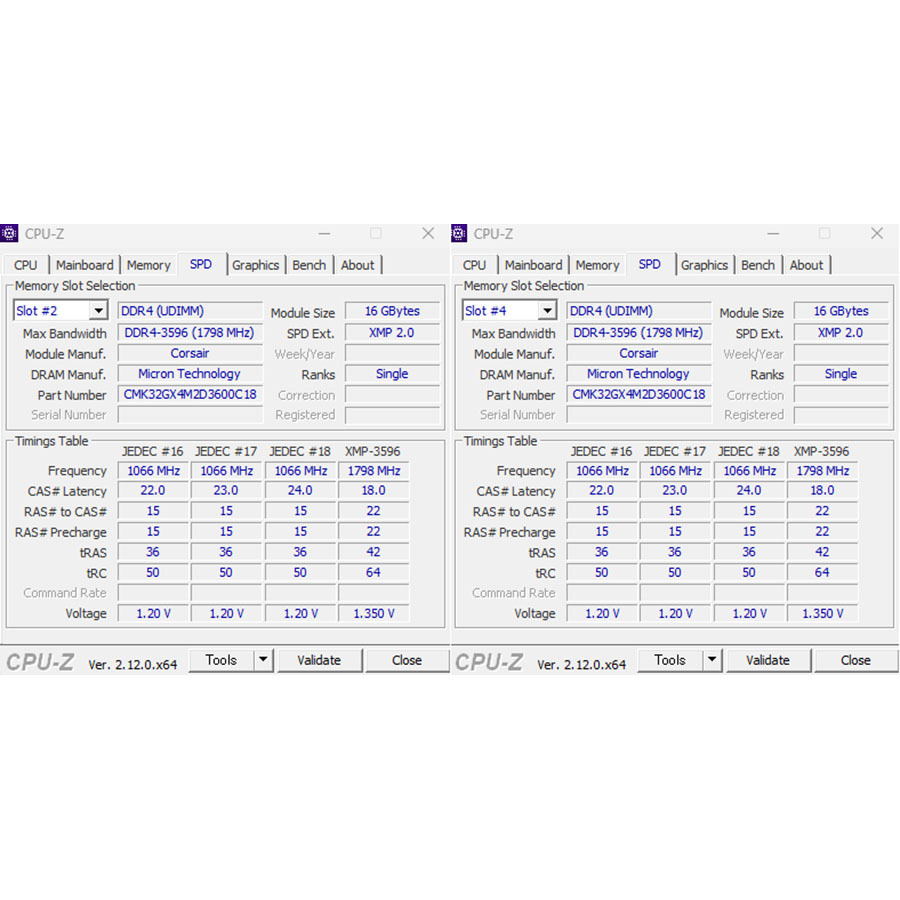The height and width of the screenshot is (900, 900).
Task: Expand Tools dropdown arrow in left window
Action: click(x=263, y=660)
